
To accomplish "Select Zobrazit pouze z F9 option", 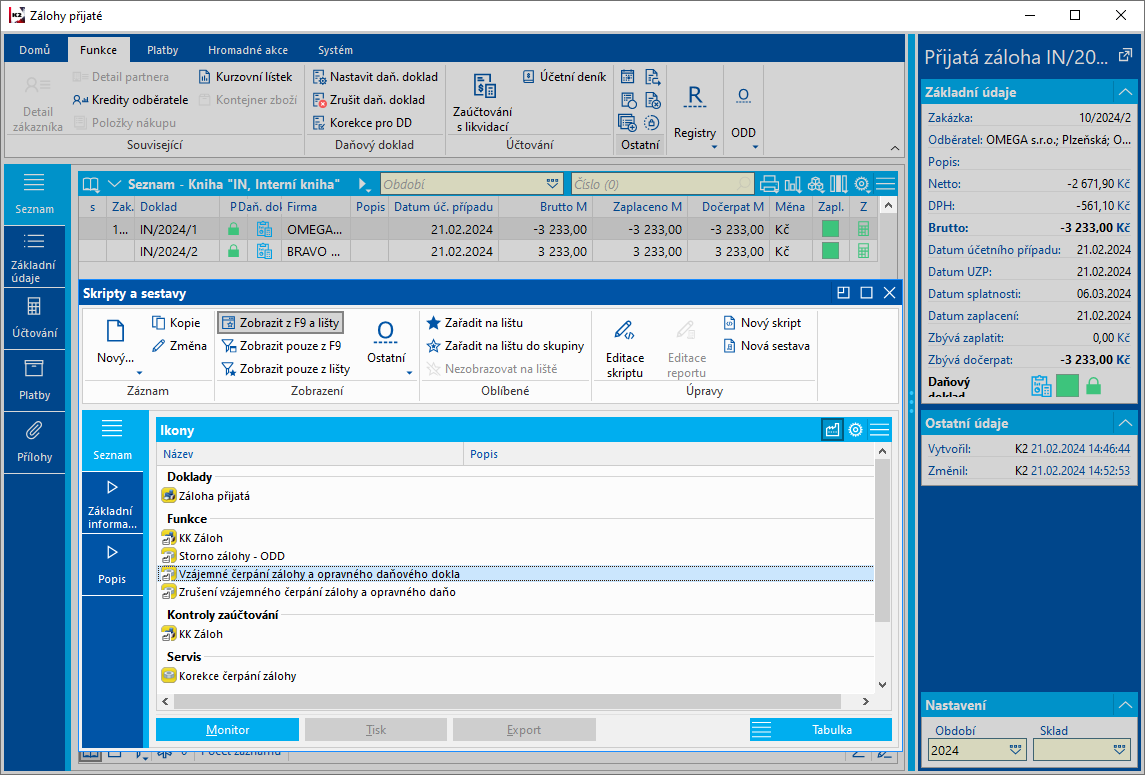I will coord(281,346).
